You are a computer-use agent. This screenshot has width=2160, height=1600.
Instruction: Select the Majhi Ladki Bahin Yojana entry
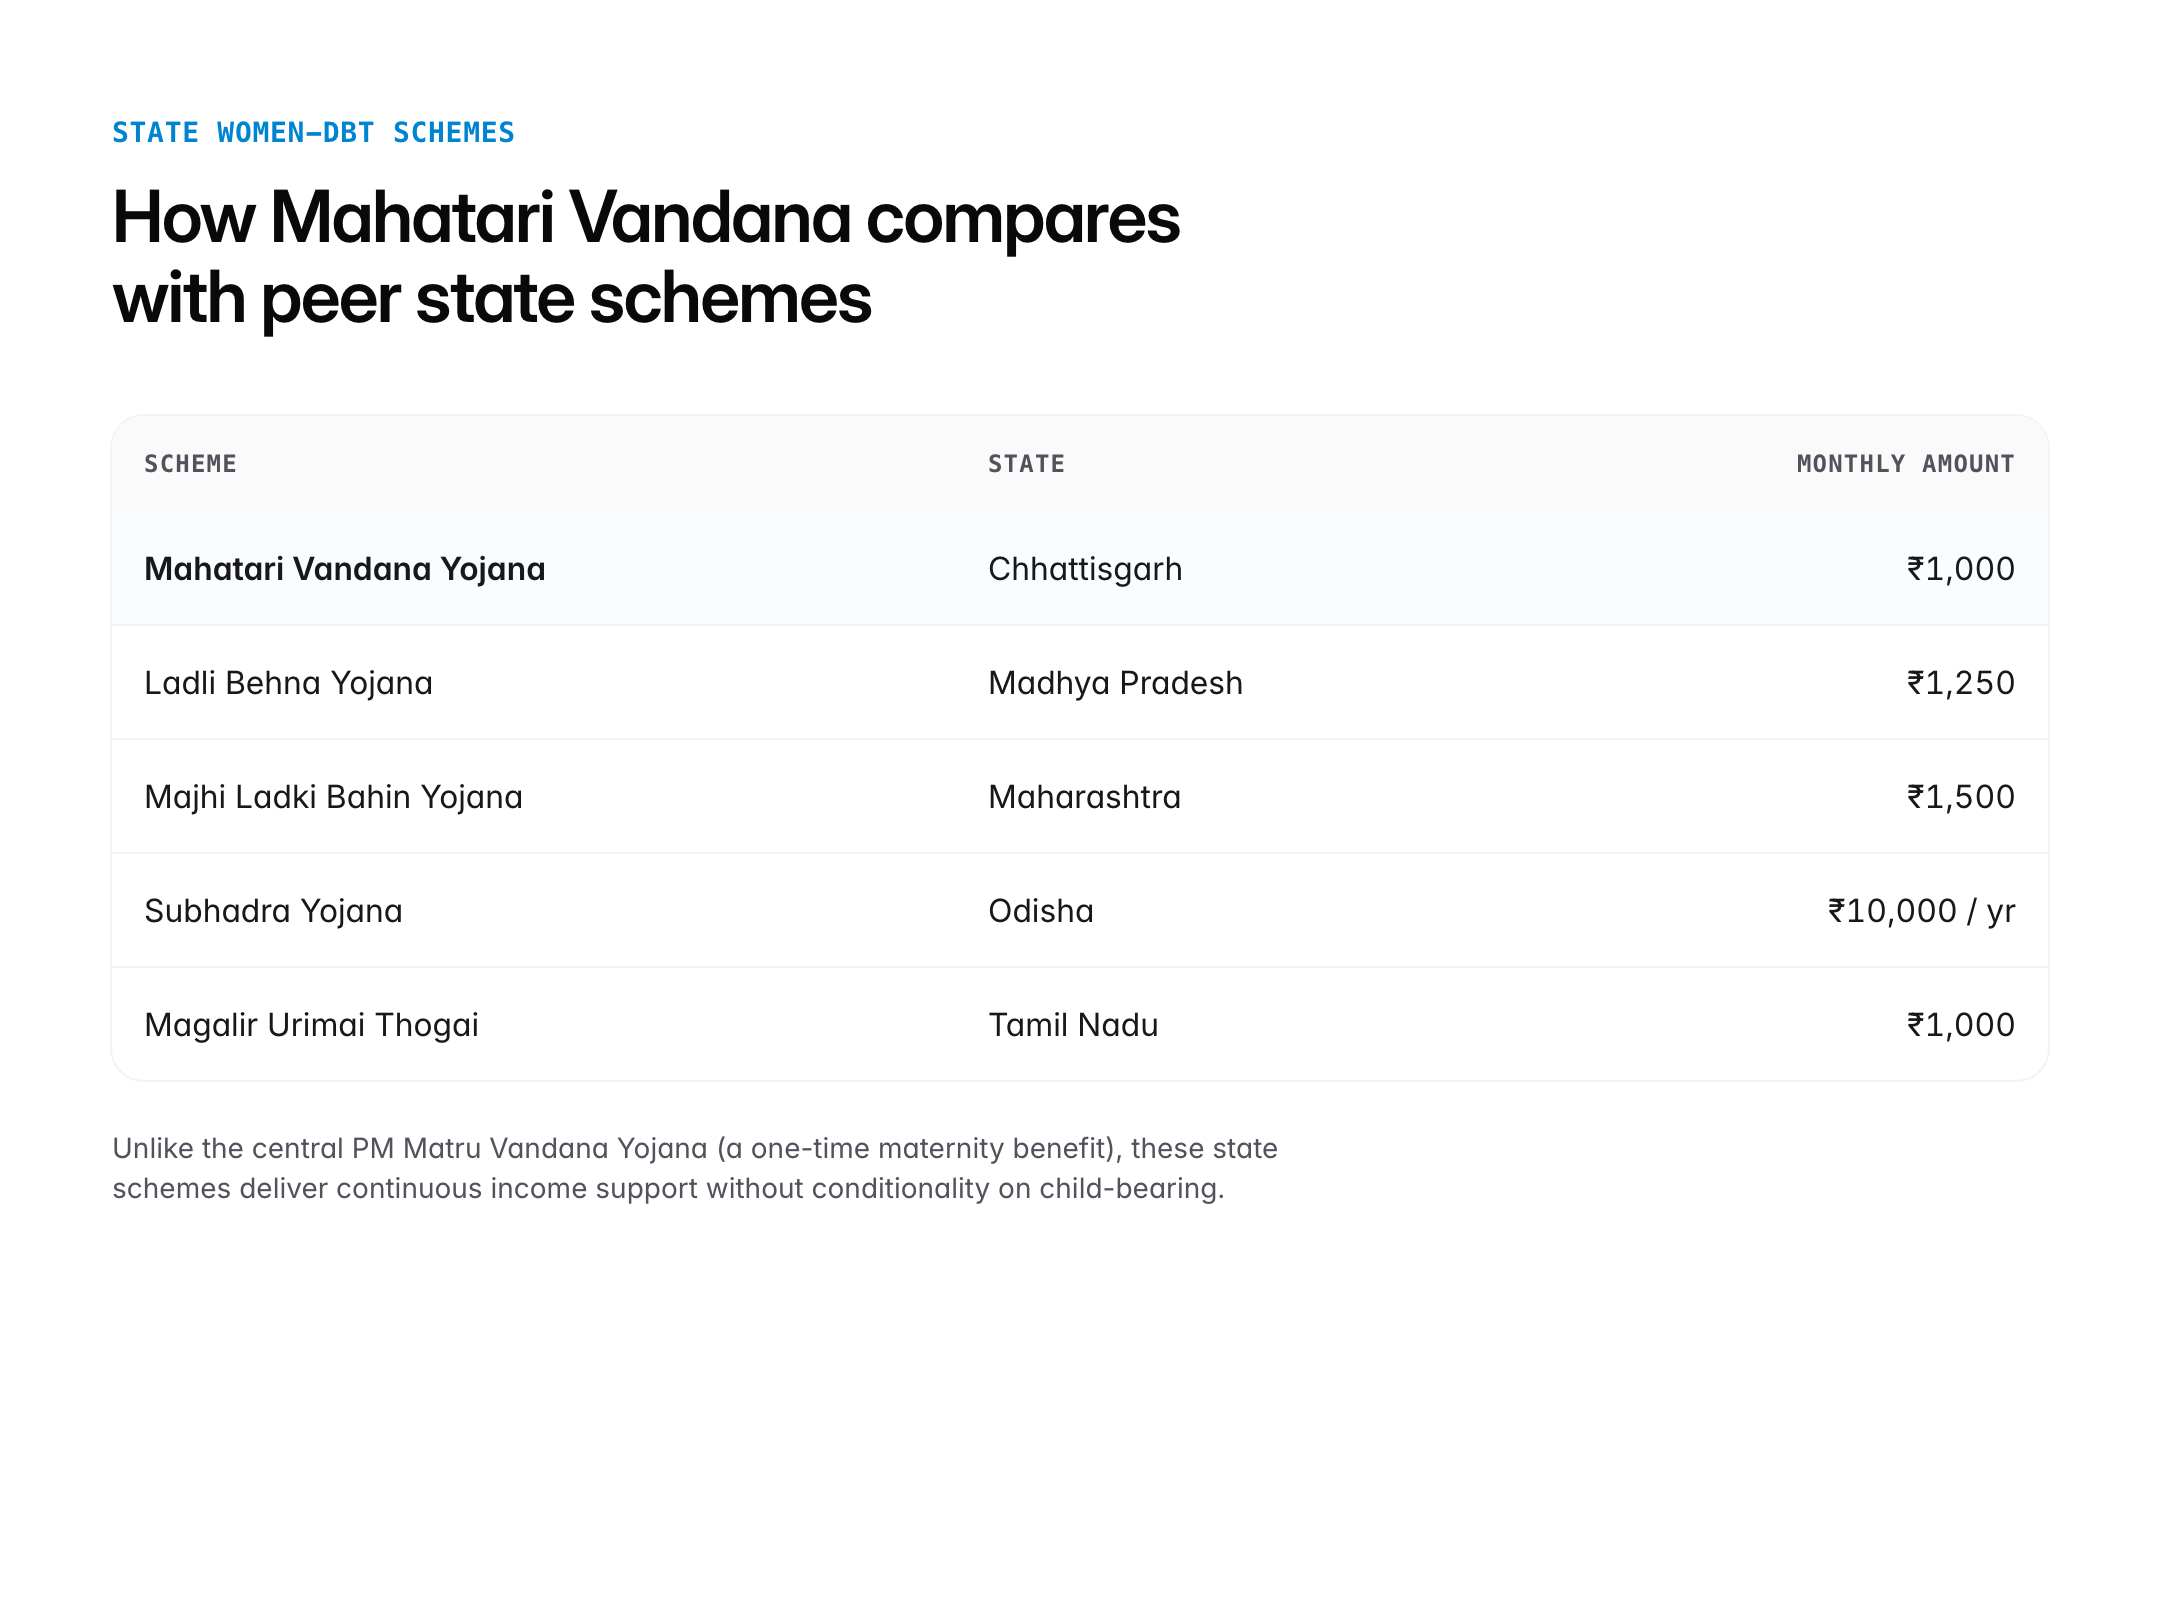point(333,797)
